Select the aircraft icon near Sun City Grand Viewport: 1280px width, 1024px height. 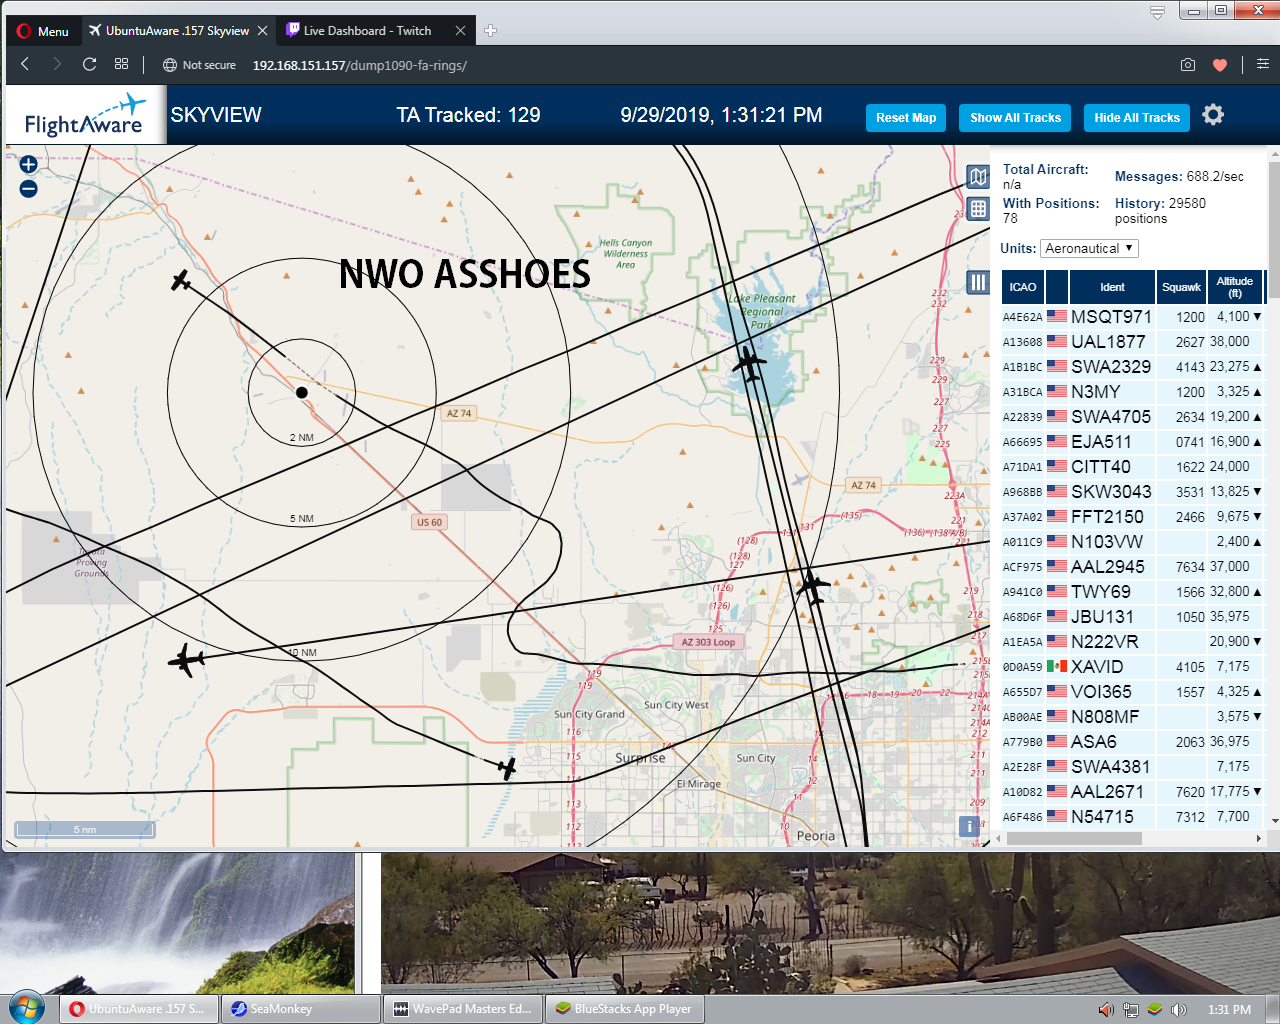(507, 768)
